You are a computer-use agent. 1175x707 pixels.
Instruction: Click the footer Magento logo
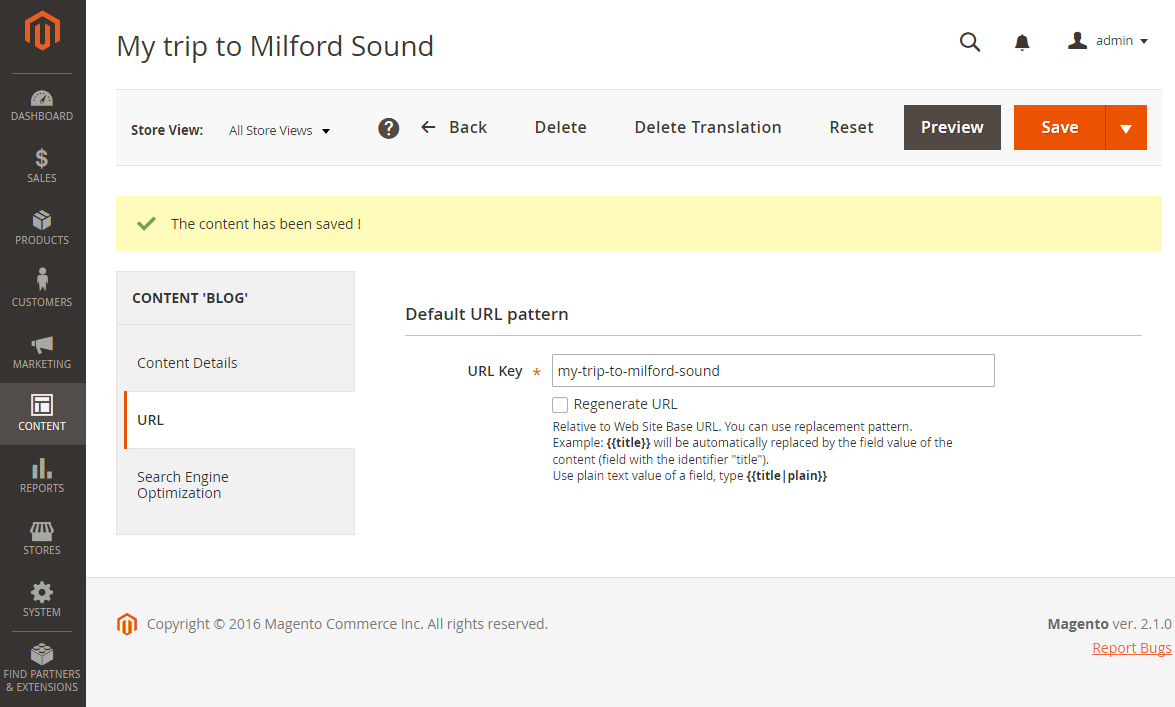tap(127, 624)
